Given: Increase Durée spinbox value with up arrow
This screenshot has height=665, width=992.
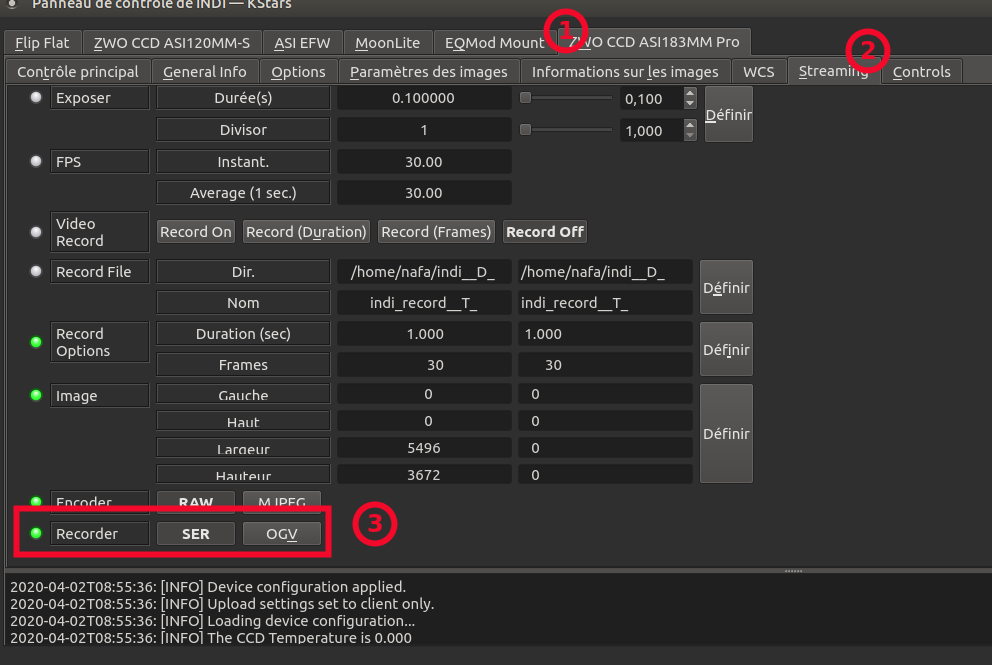Looking at the screenshot, I should [x=690, y=93].
